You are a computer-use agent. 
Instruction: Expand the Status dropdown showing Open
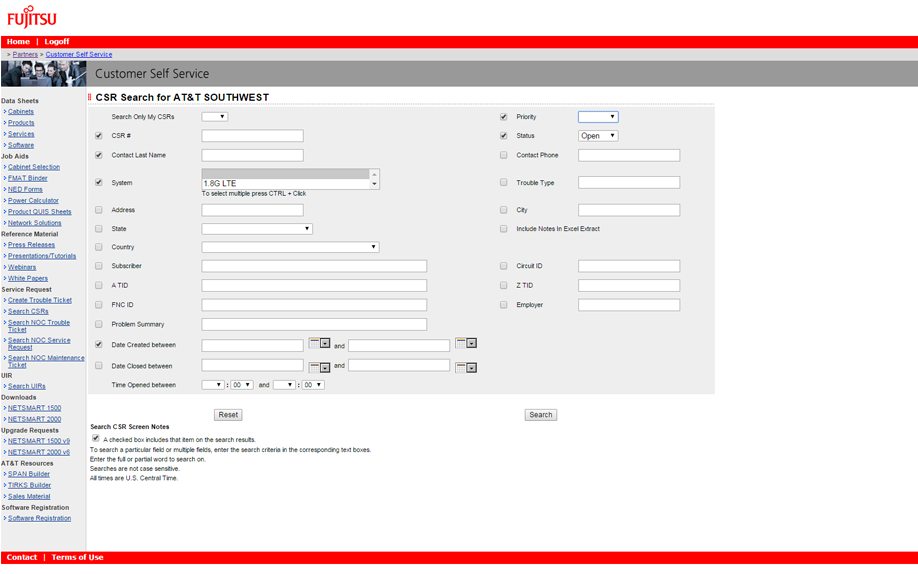[598, 136]
